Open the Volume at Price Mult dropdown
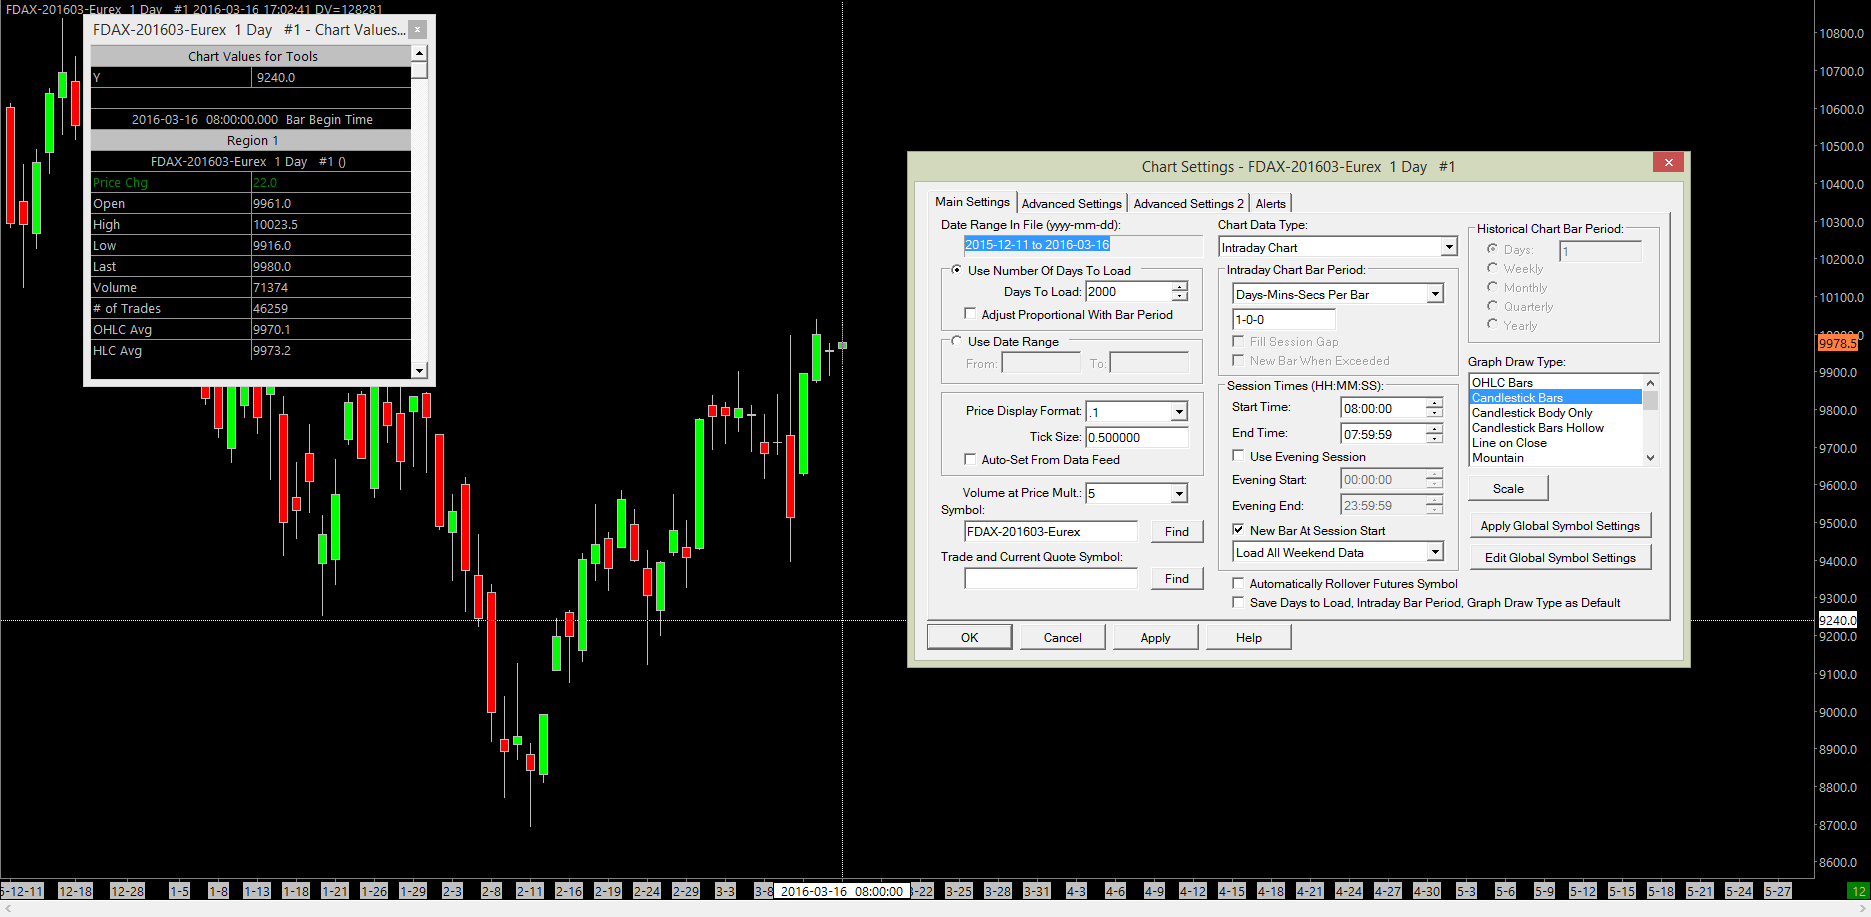This screenshot has height=917, width=1871. pos(1179,493)
